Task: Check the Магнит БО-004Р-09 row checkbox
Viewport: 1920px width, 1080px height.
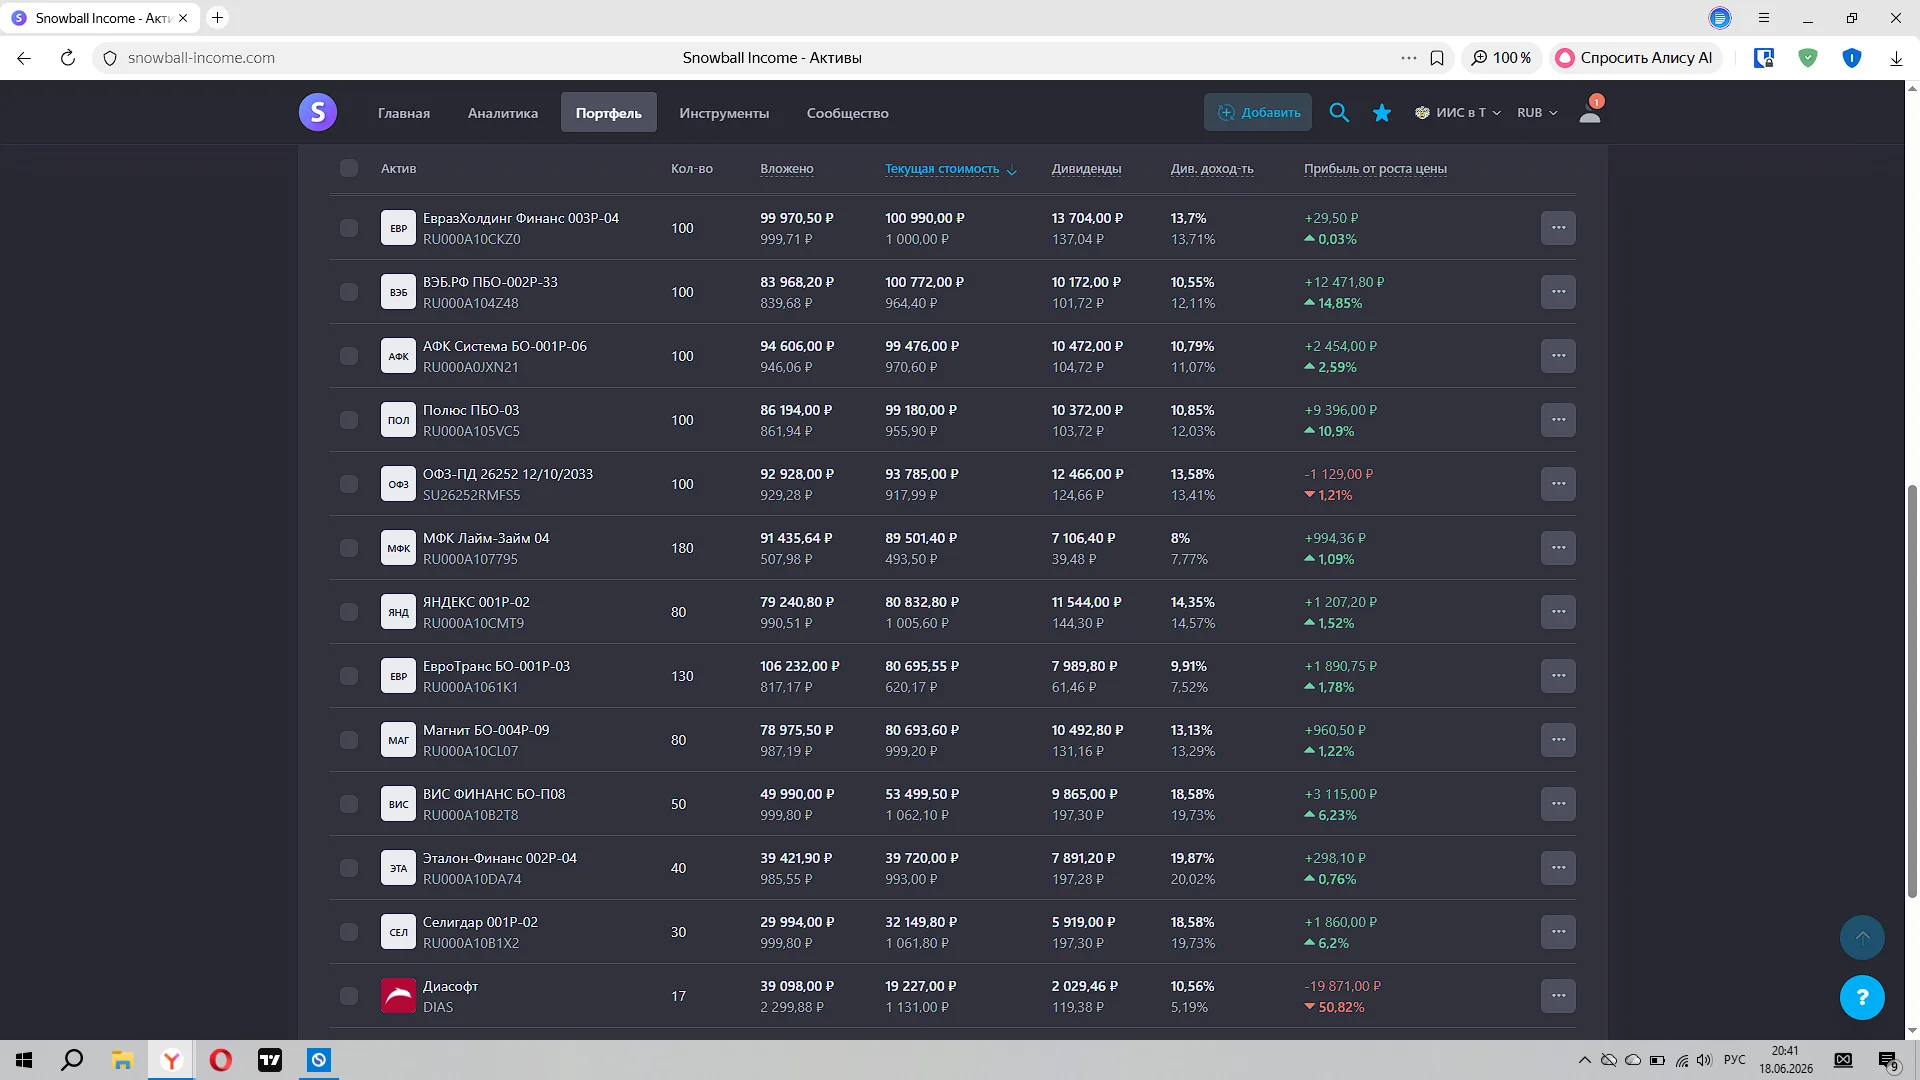Action: point(348,740)
